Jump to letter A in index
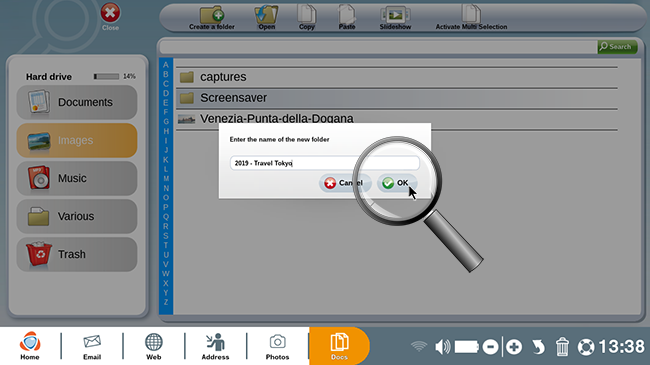The width and height of the screenshot is (650, 365). (166, 65)
